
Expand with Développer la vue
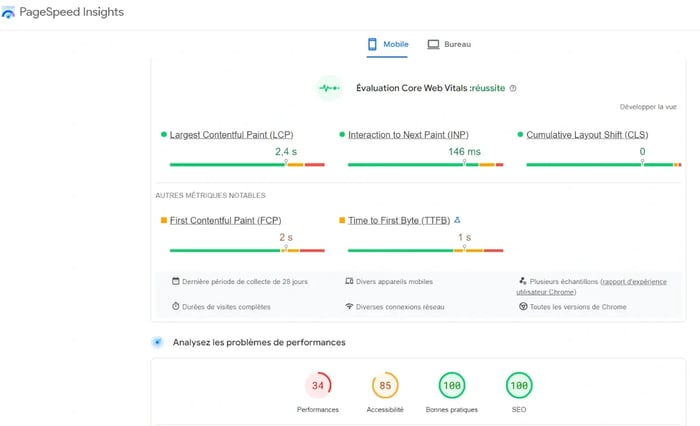tap(648, 107)
